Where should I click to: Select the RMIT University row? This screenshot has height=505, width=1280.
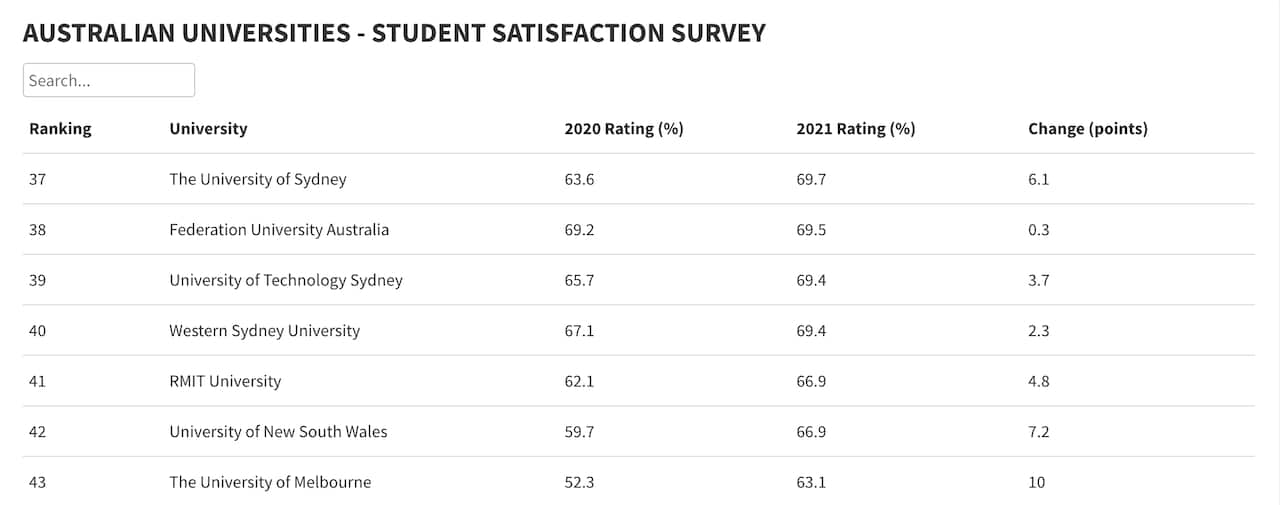[225, 381]
